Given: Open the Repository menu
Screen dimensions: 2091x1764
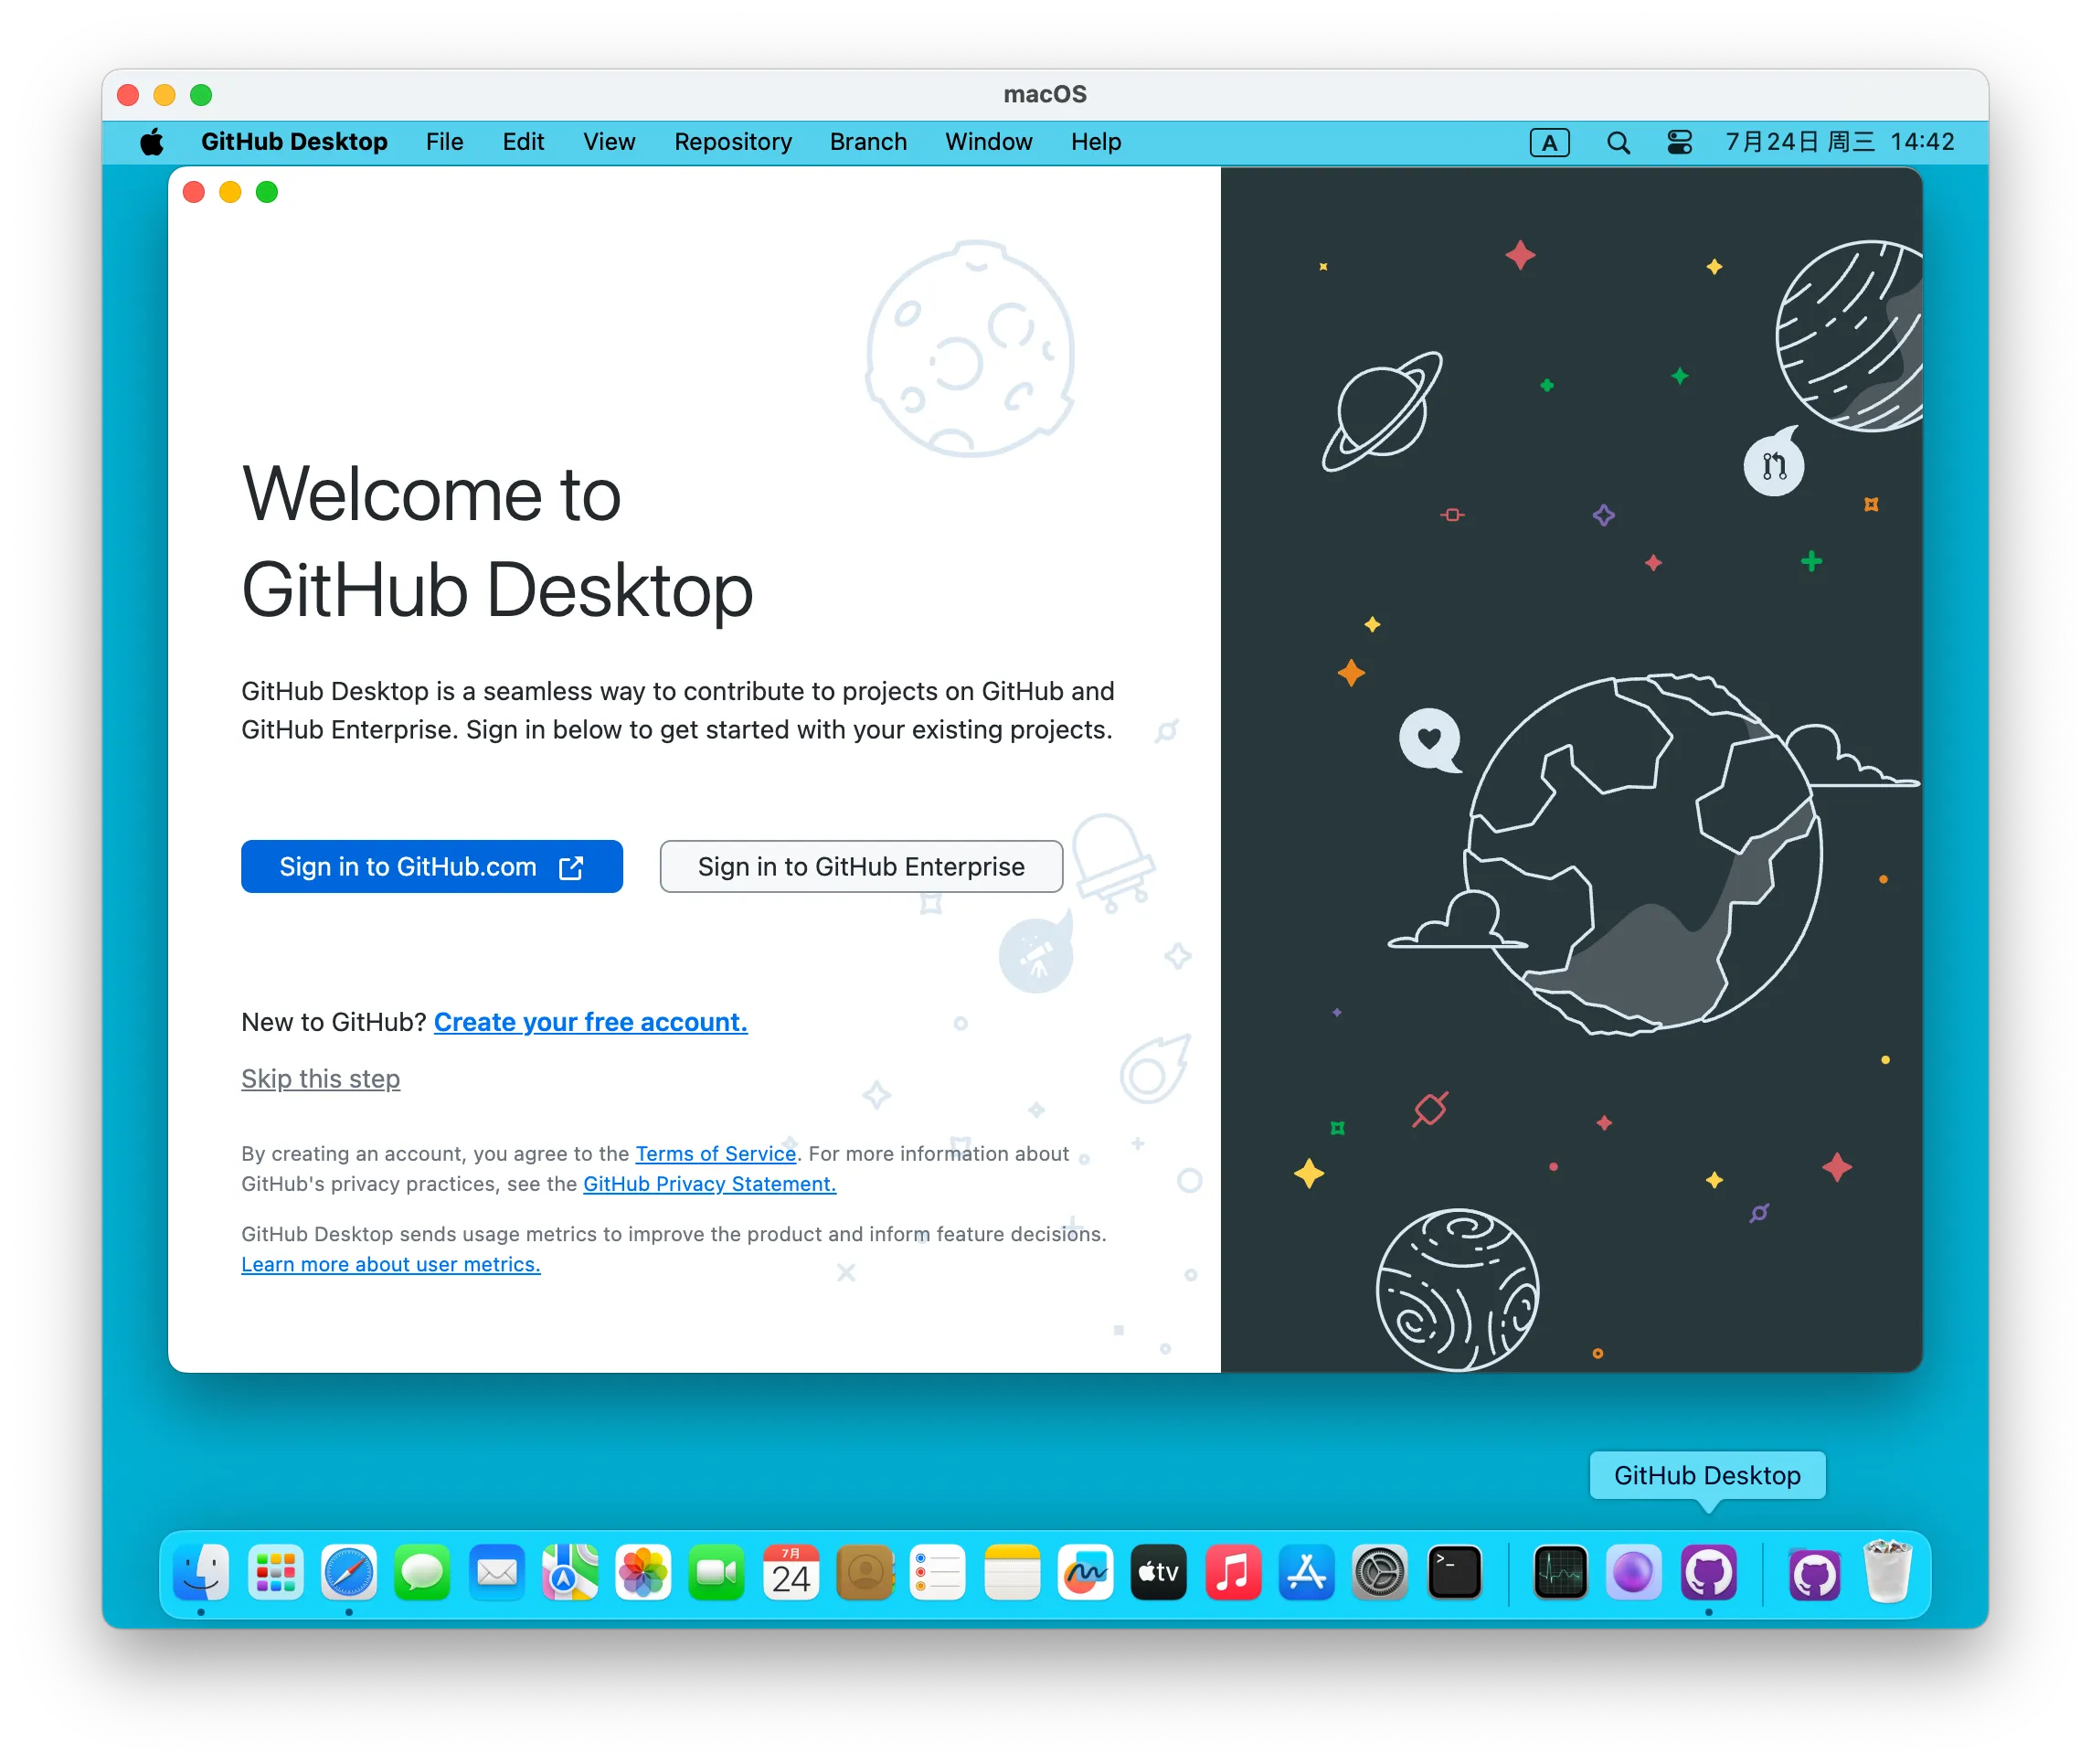Looking at the screenshot, I should point(732,142).
